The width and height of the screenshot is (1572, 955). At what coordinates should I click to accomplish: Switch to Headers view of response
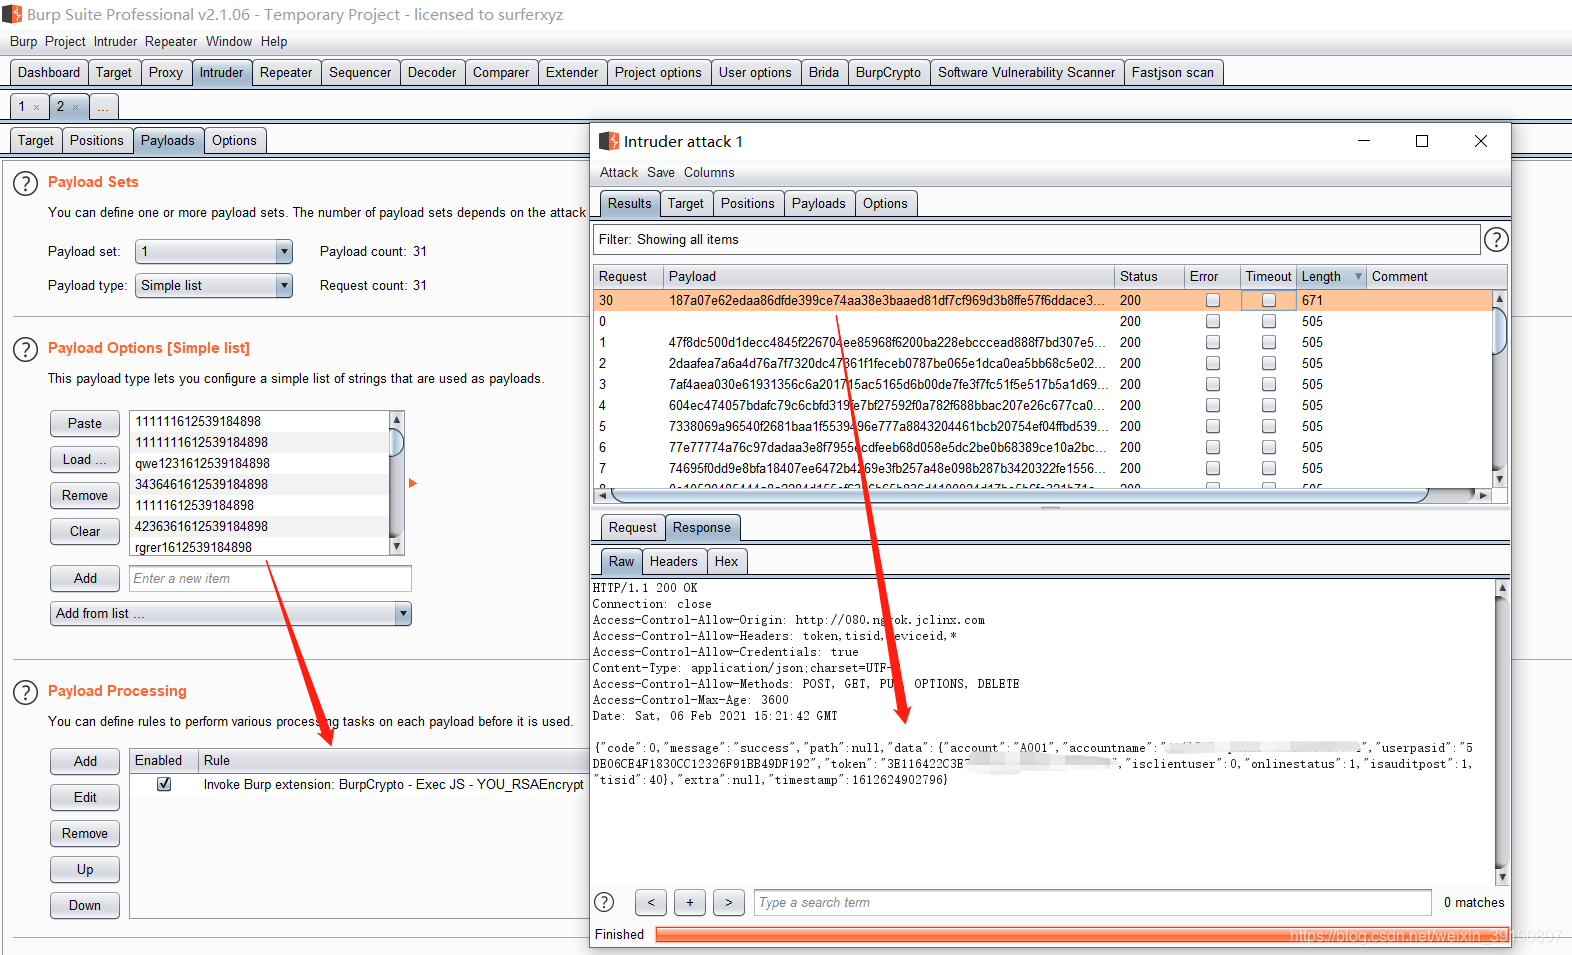point(673,561)
